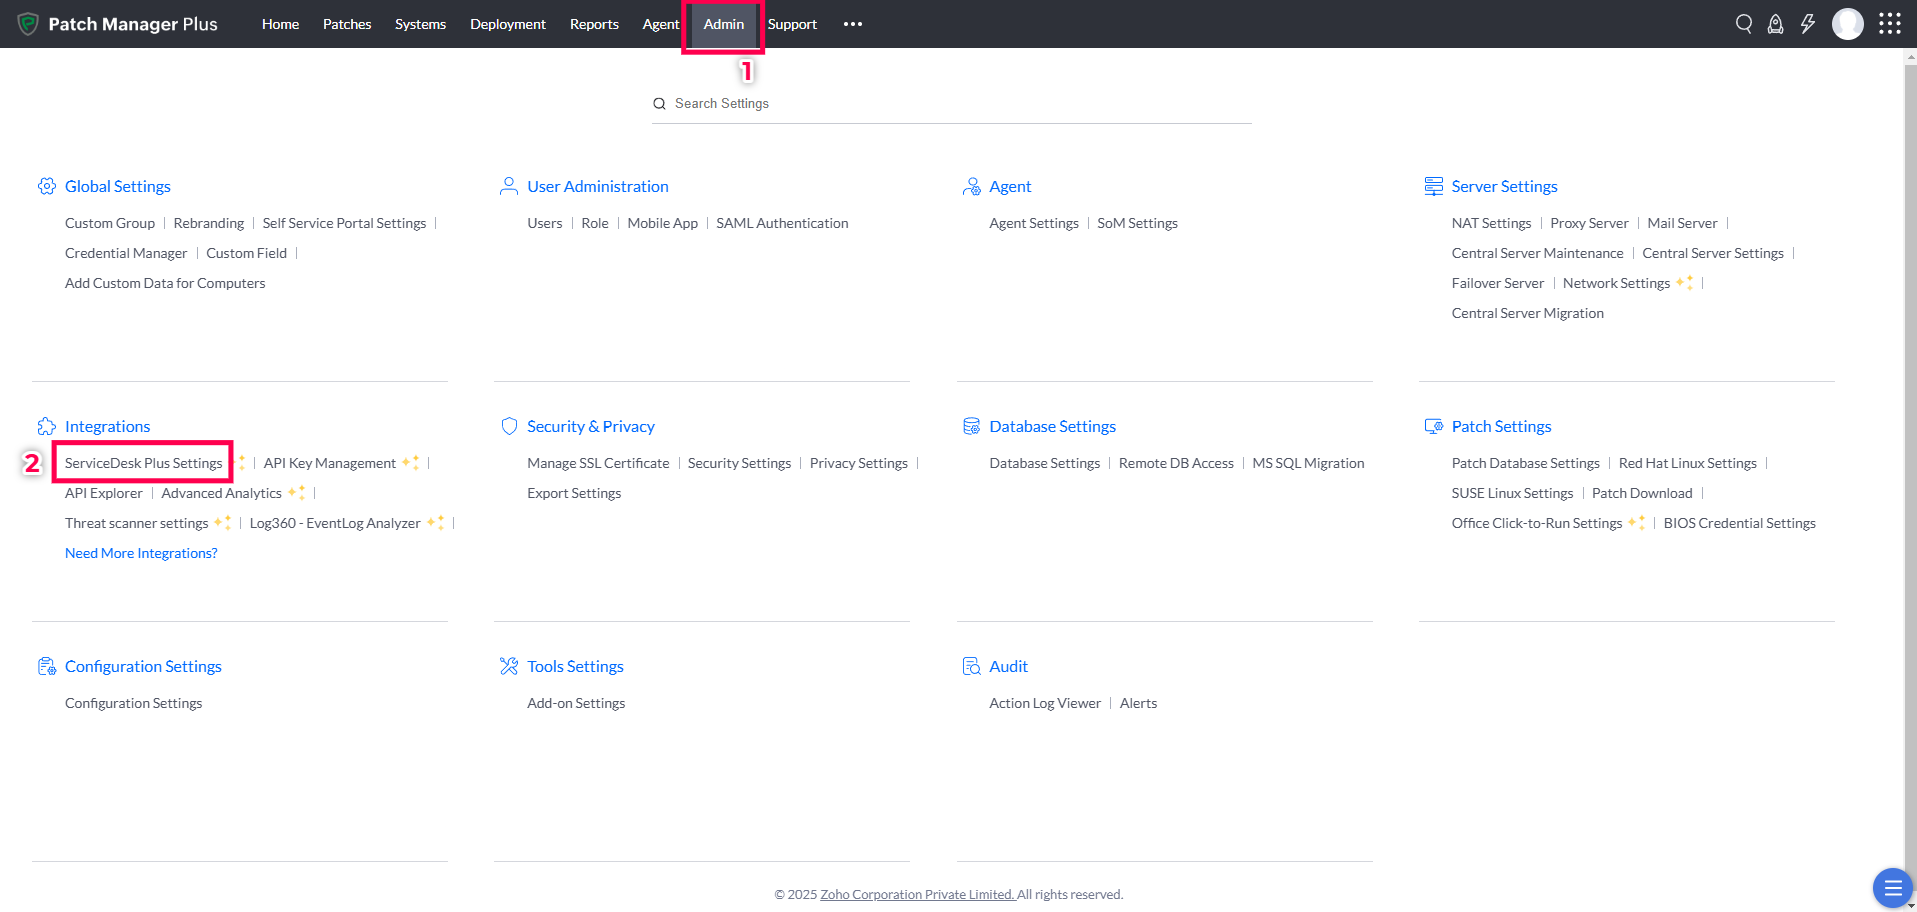Select the Reports tab
The height and width of the screenshot is (912, 1917).
click(x=594, y=24)
